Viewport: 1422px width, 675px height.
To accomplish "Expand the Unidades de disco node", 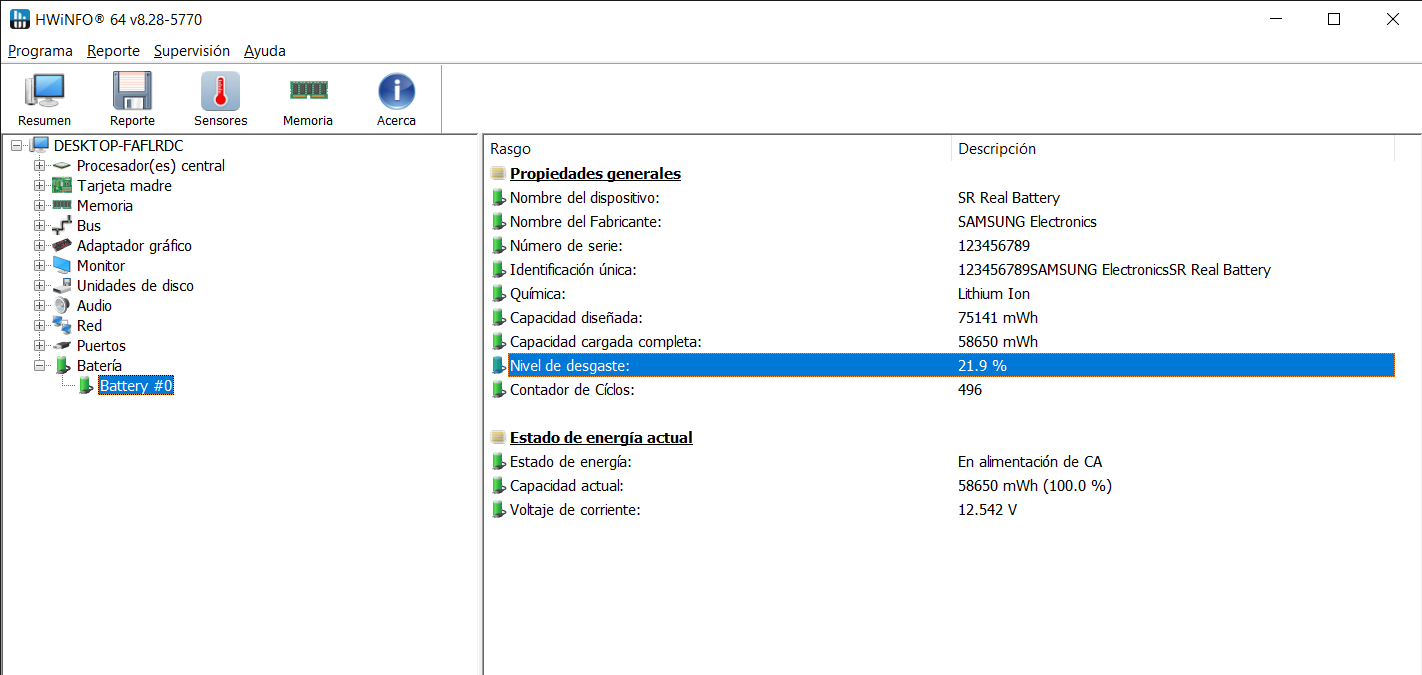I will pyautogui.click(x=39, y=286).
